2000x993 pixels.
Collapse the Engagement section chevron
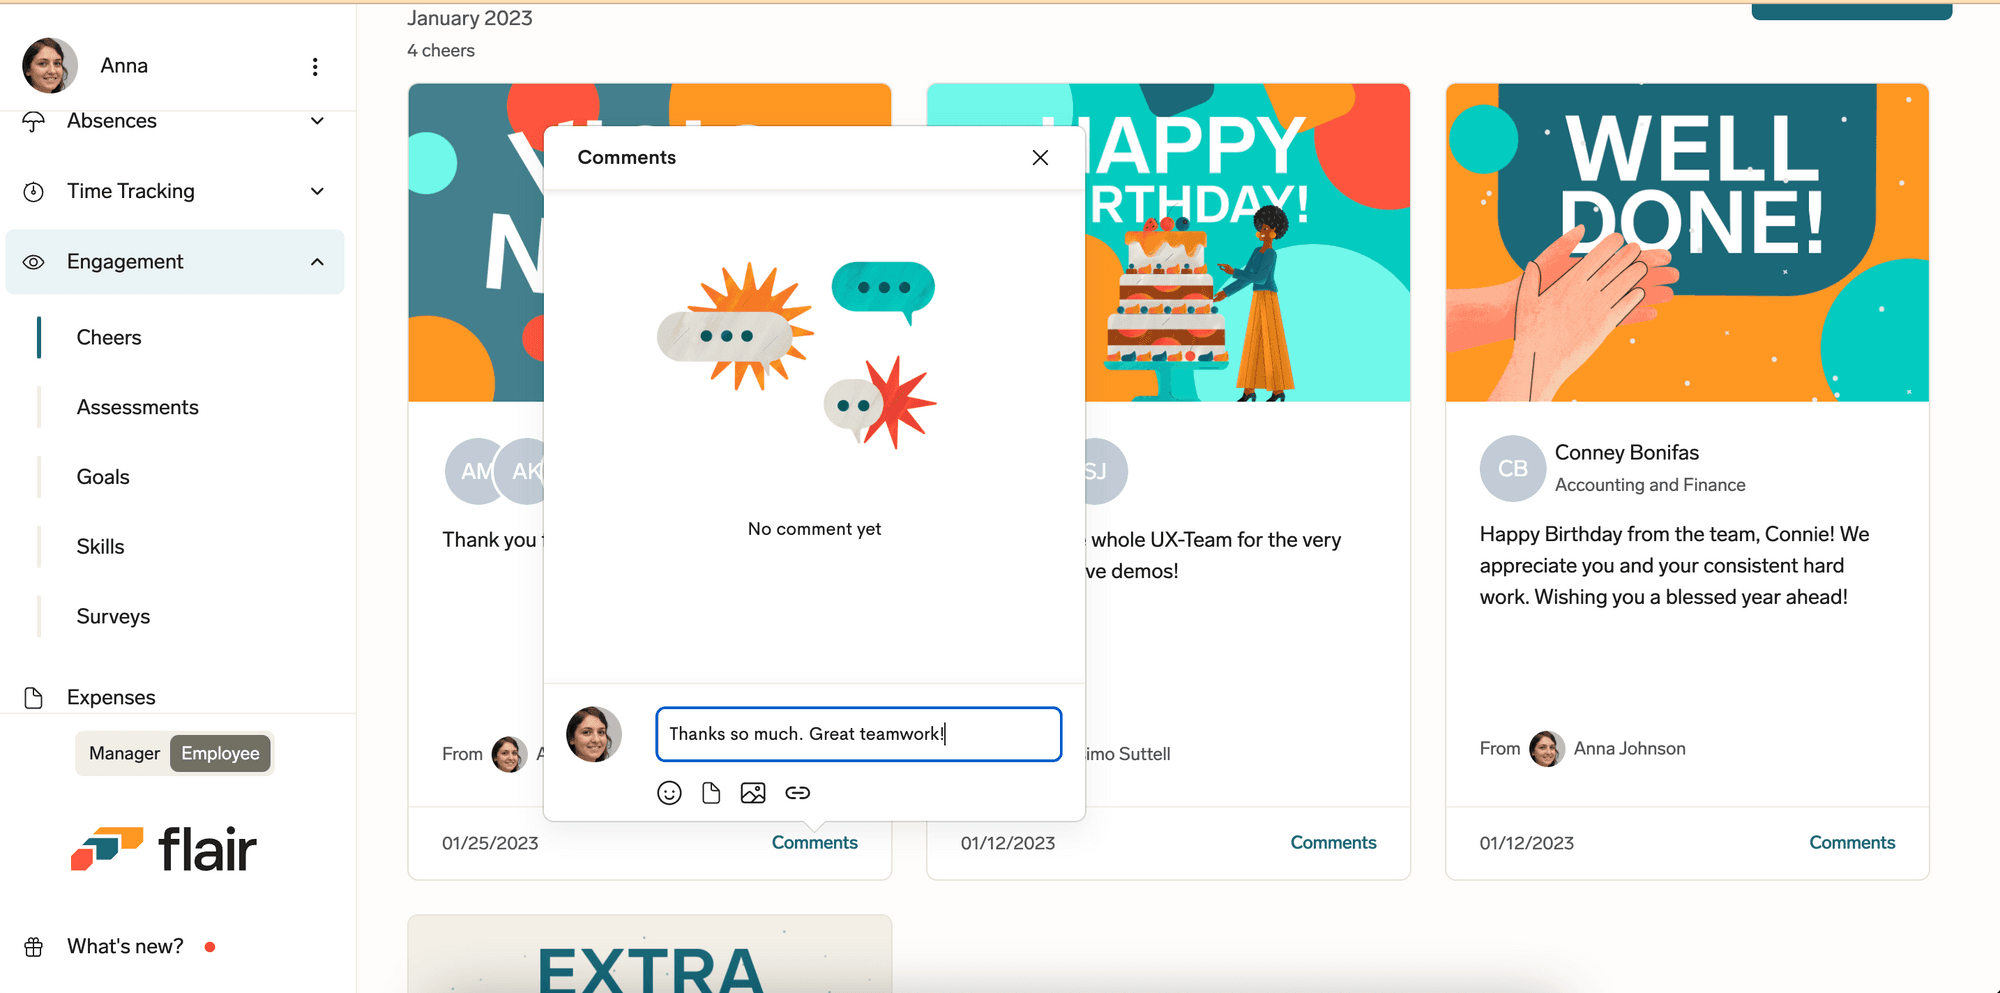[x=317, y=262]
